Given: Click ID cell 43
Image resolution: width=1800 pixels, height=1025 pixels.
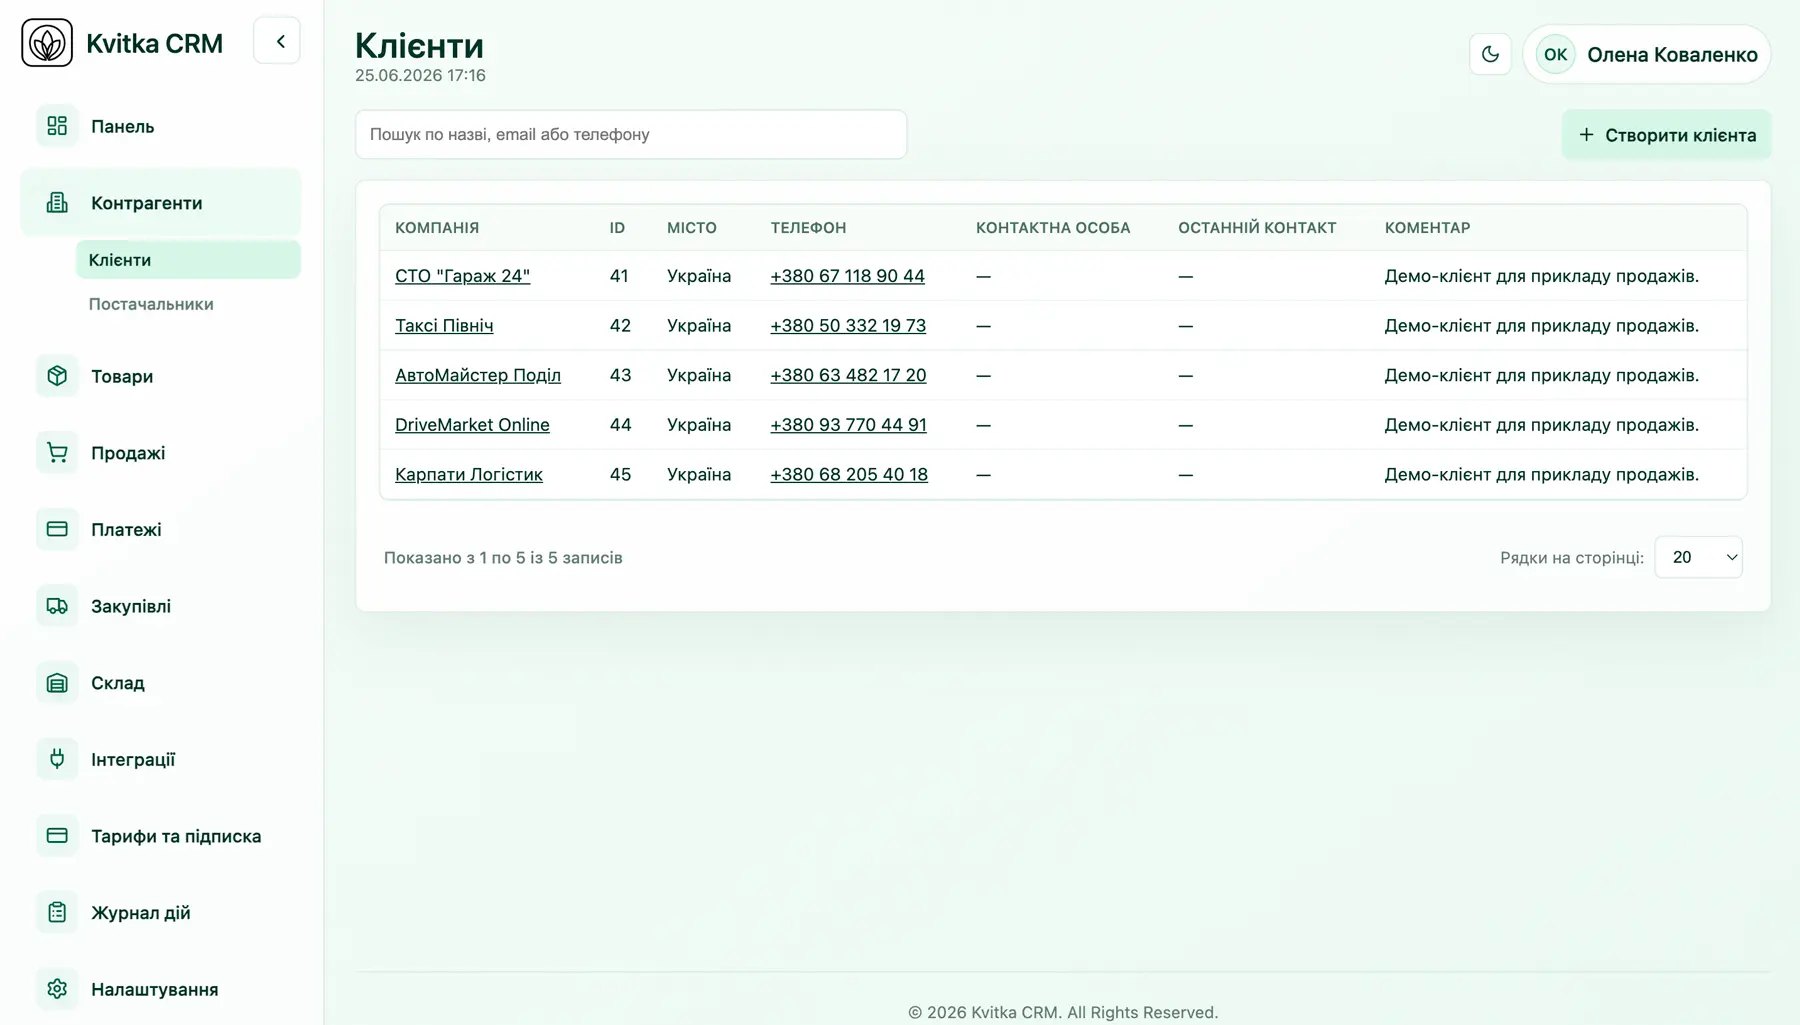Looking at the screenshot, I should (620, 375).
